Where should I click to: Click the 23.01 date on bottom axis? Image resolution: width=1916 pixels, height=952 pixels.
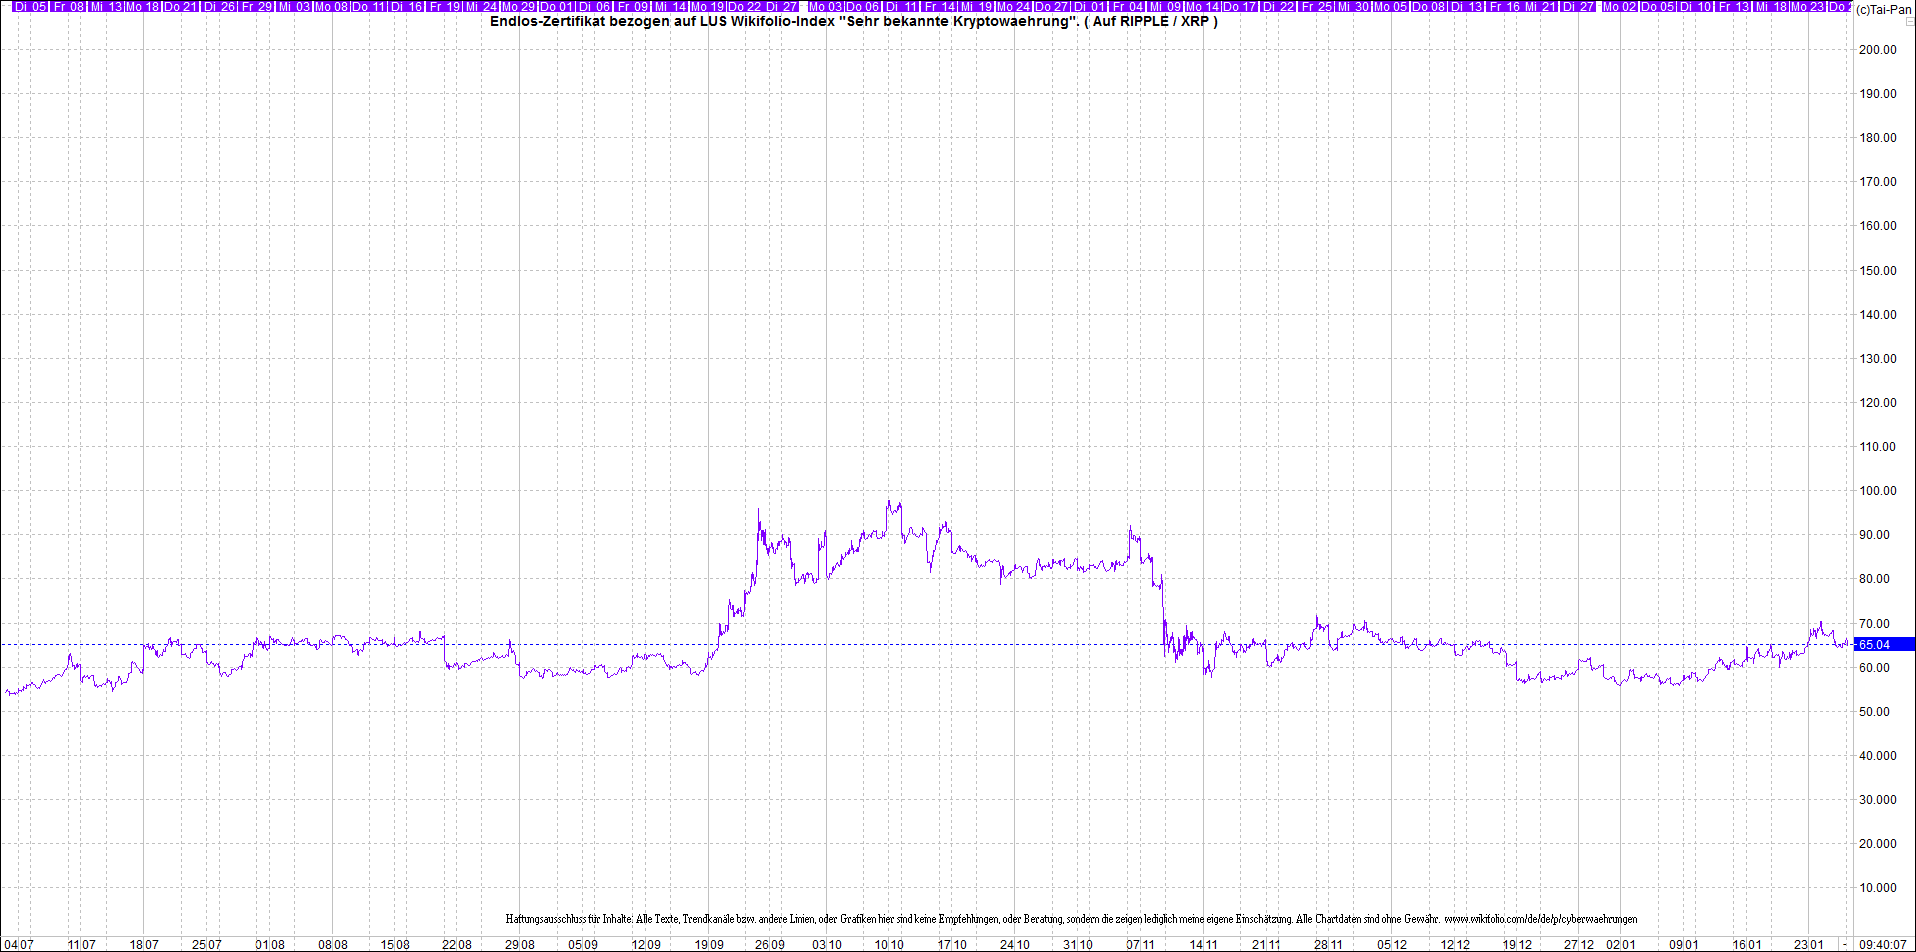tap(1808, 944)
